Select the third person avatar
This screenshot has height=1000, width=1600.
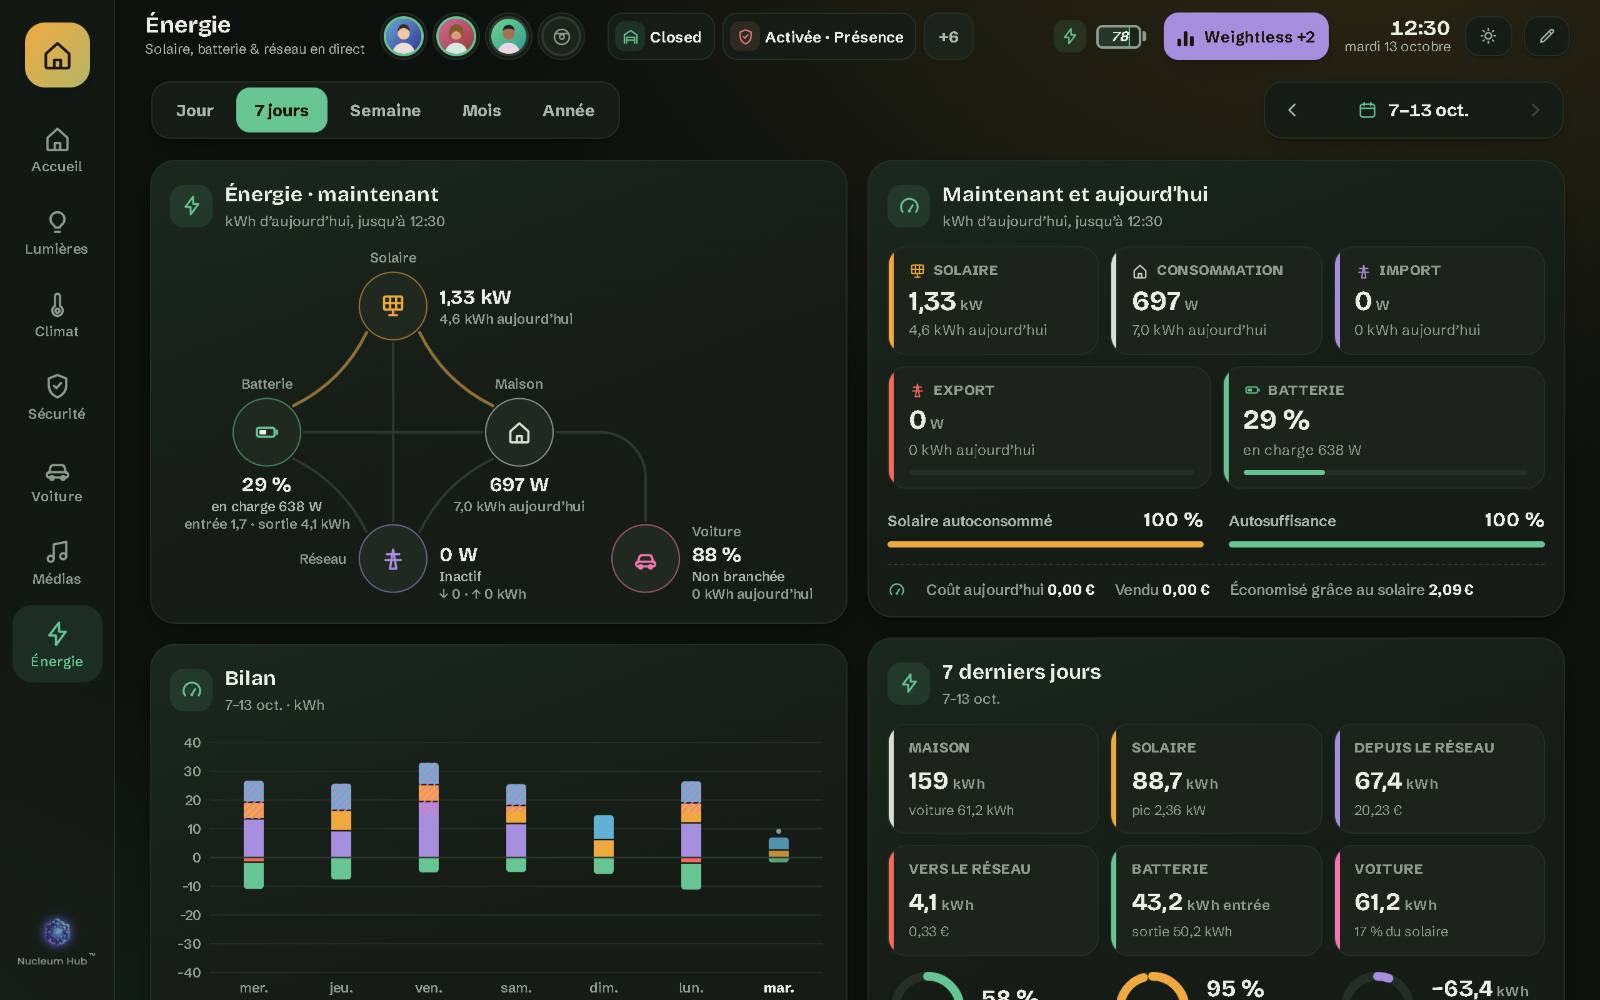(508, 37)
